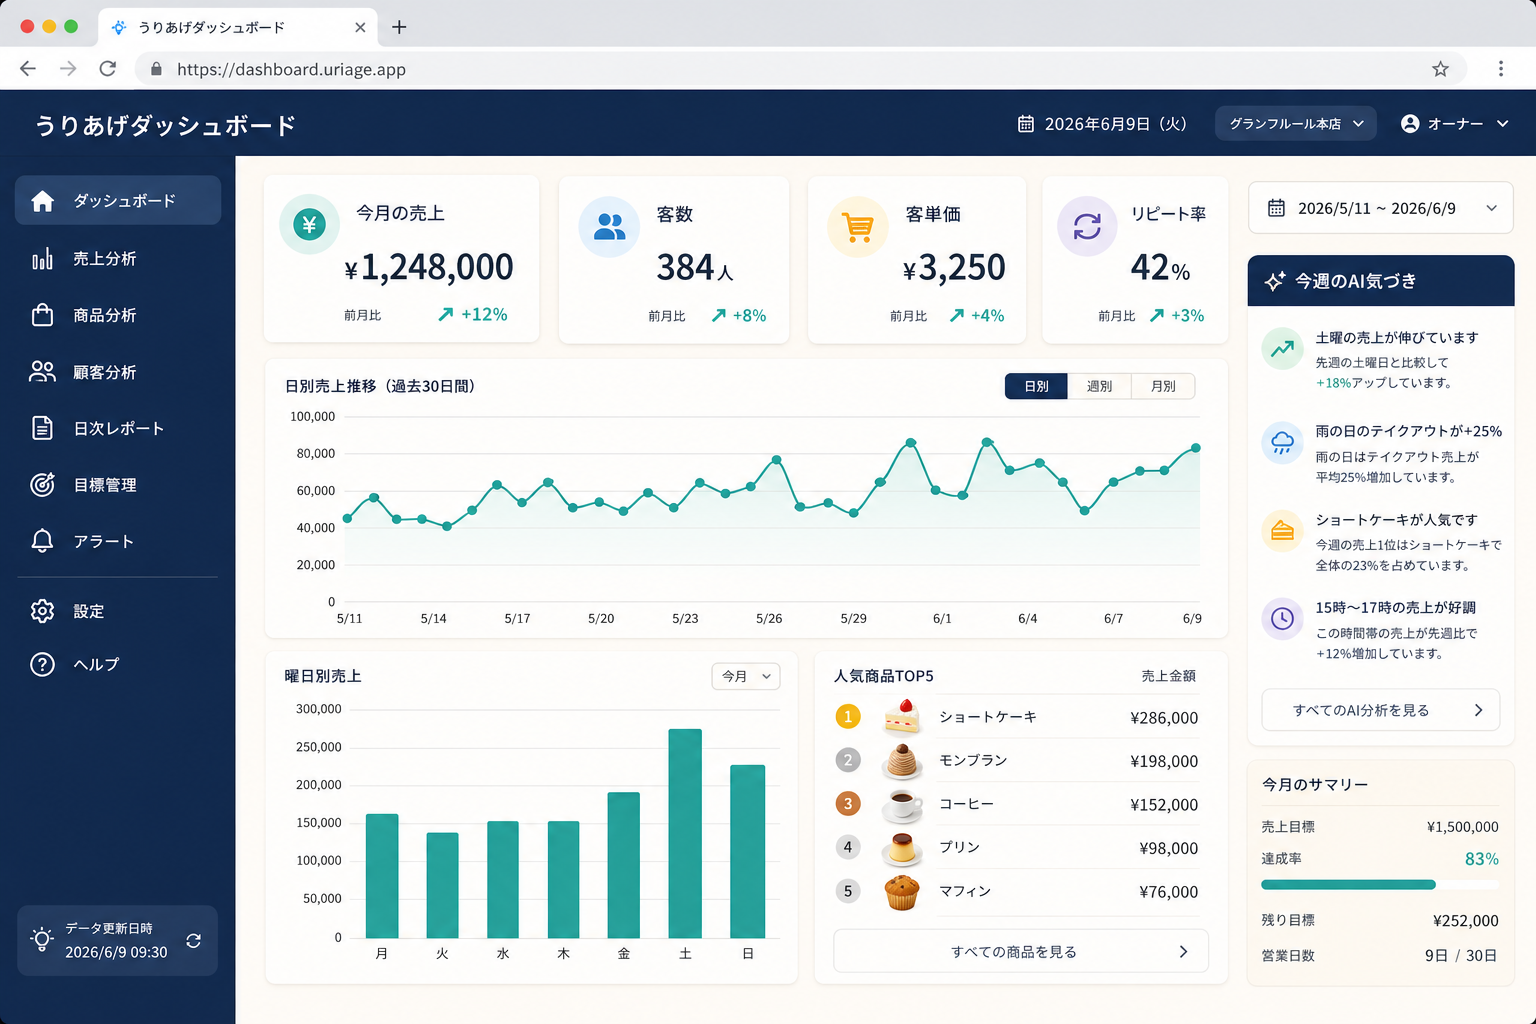Click the data refresh icon in sidebar footer

point(194,941)
